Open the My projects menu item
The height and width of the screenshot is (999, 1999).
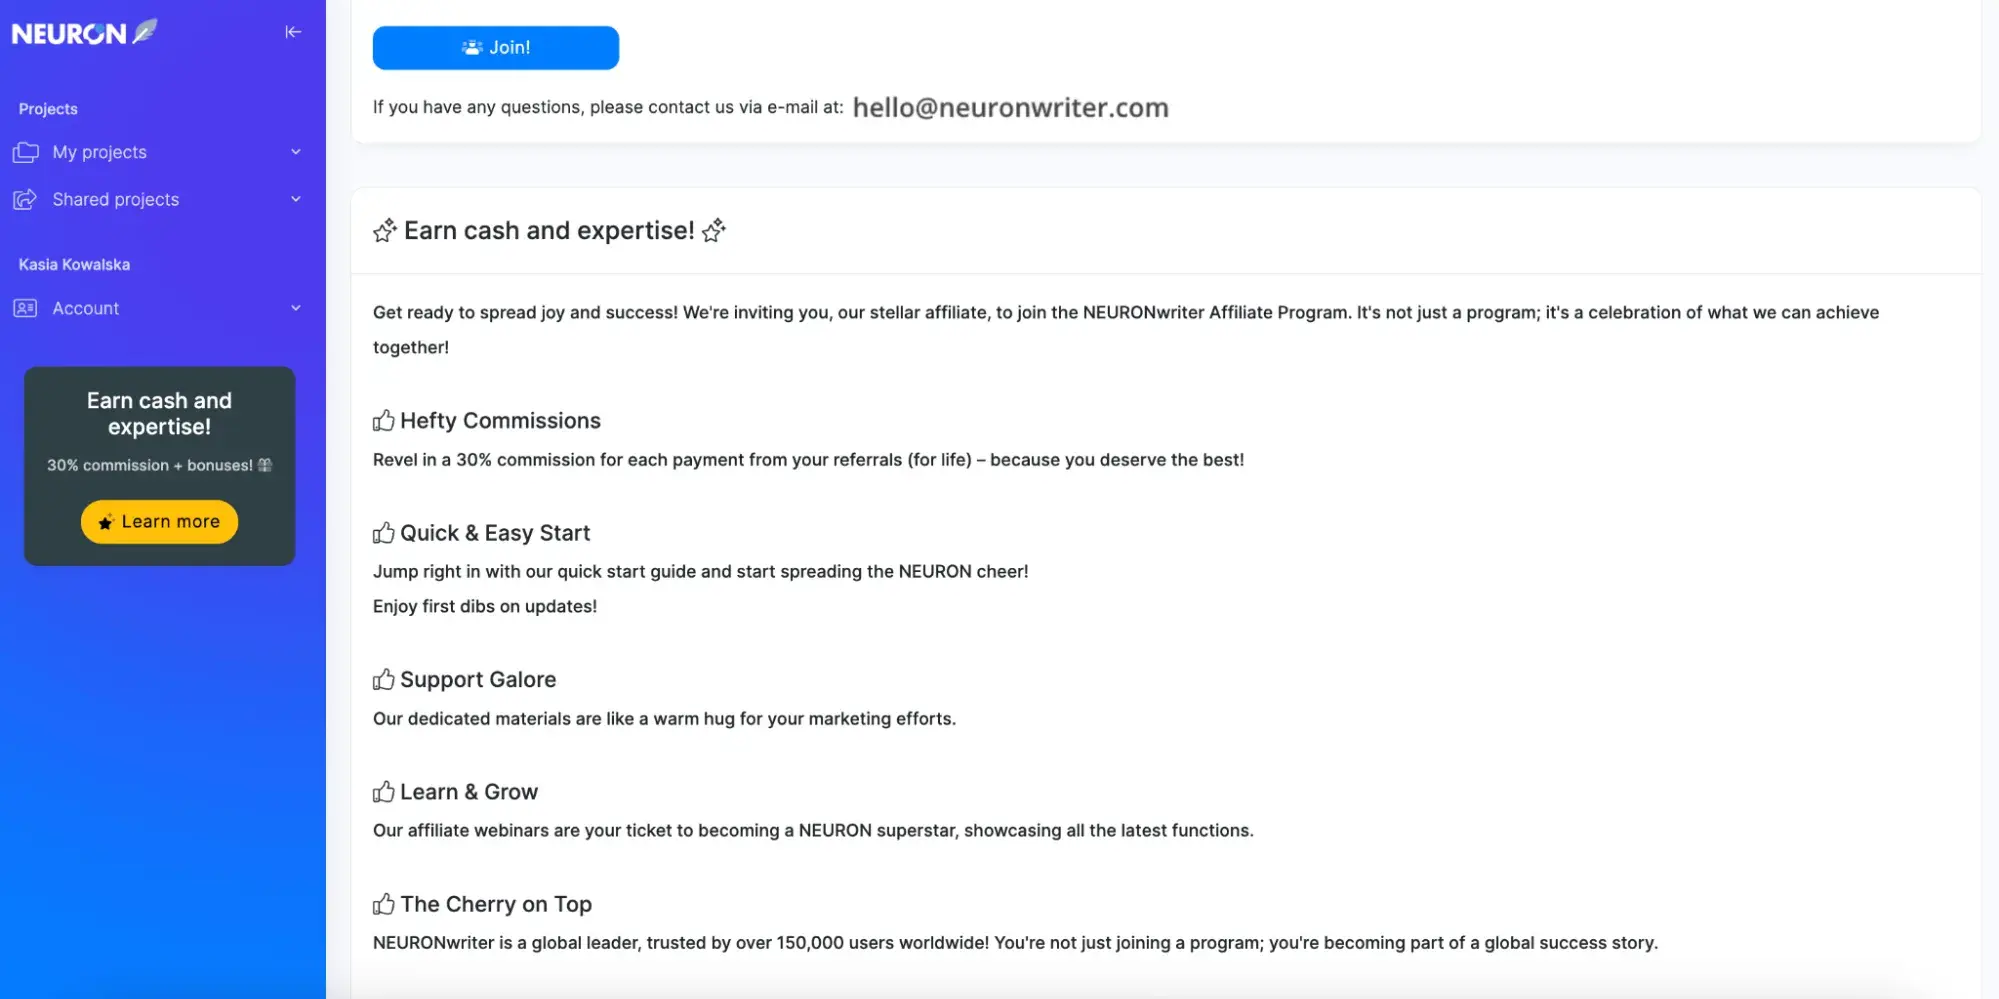coord(100,152)
